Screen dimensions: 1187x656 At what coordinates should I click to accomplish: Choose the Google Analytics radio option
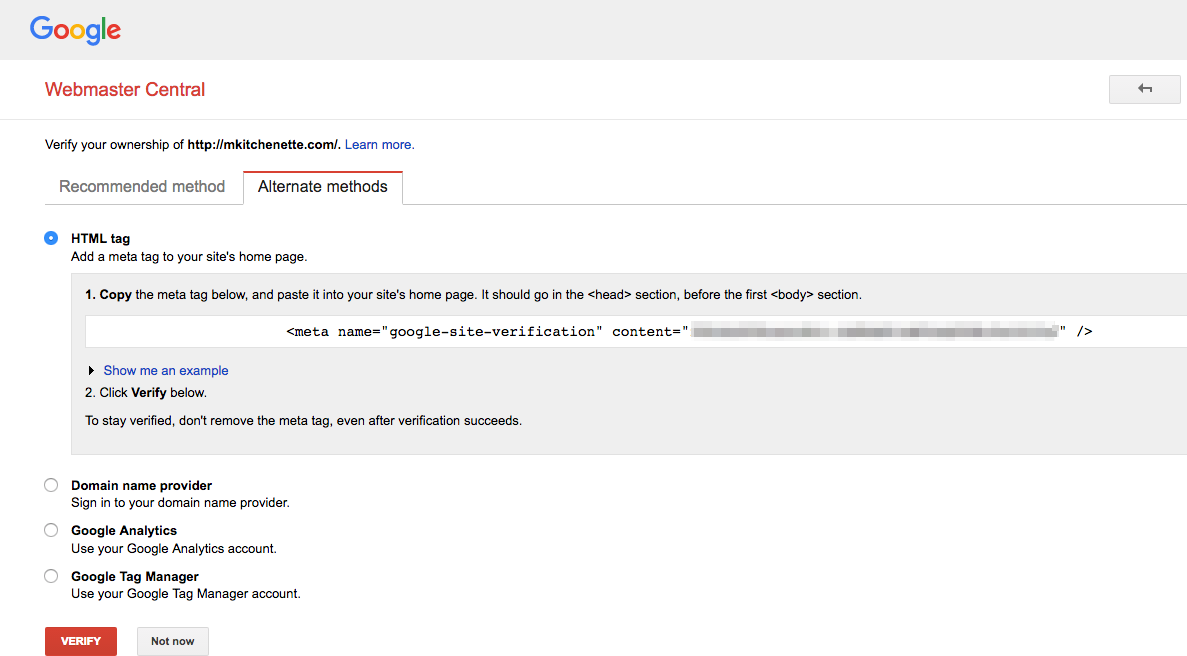tap(51, 530)
